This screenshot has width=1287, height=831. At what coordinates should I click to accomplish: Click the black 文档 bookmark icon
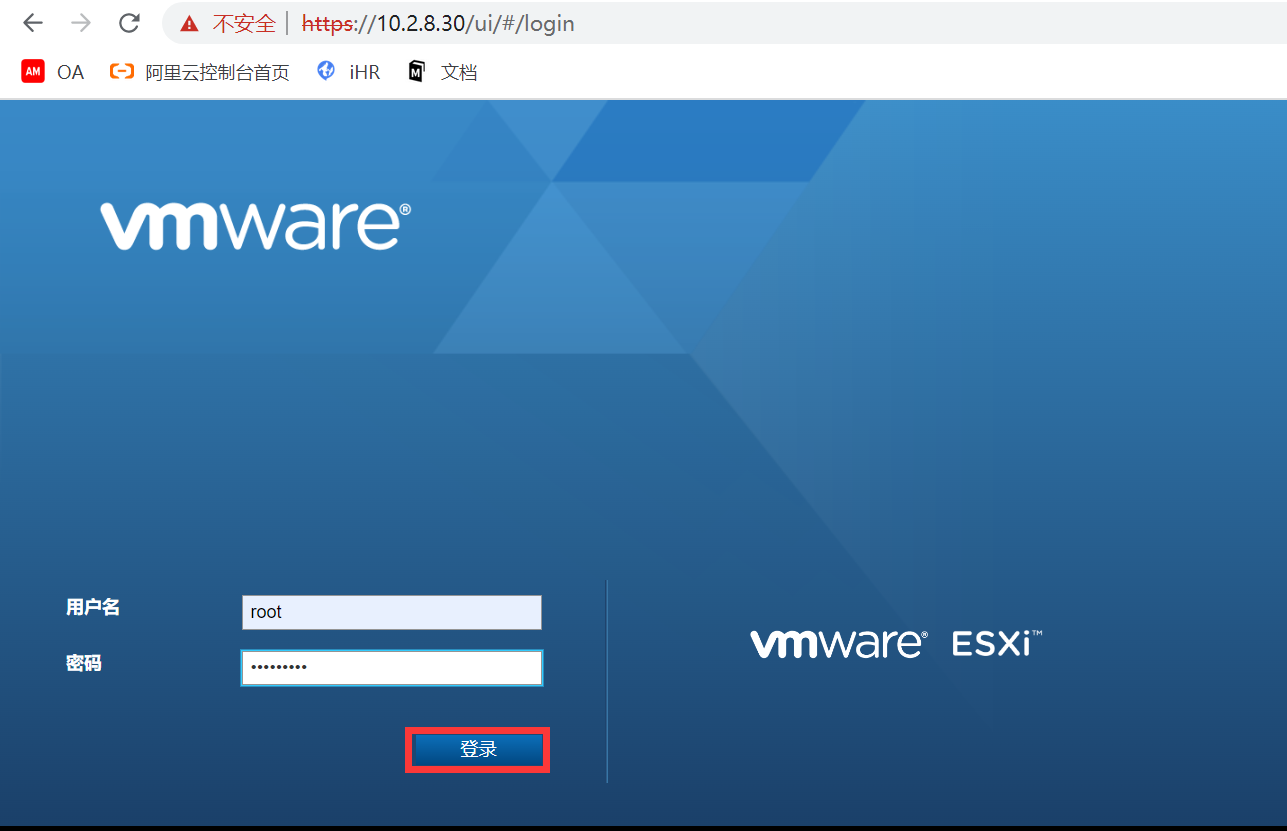tap(417, 72)
